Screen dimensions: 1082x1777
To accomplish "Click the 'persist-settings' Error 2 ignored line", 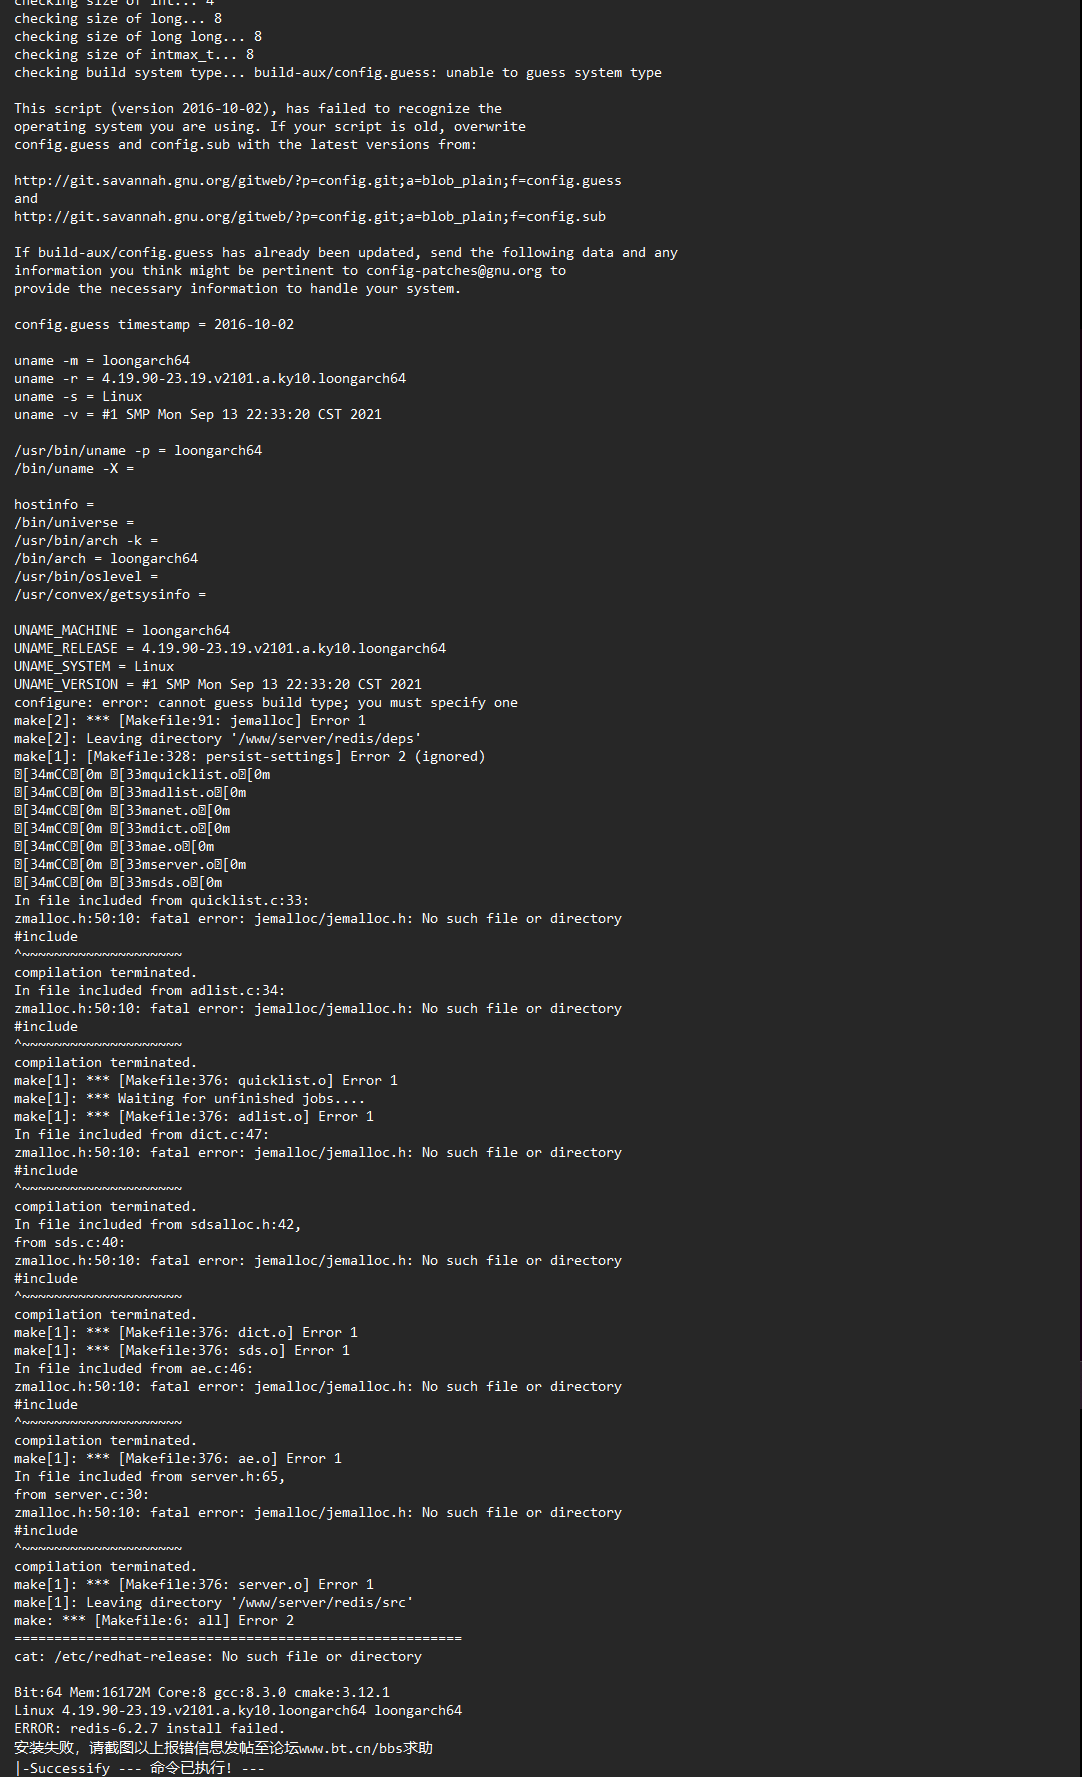I will (x=250, y=757).
